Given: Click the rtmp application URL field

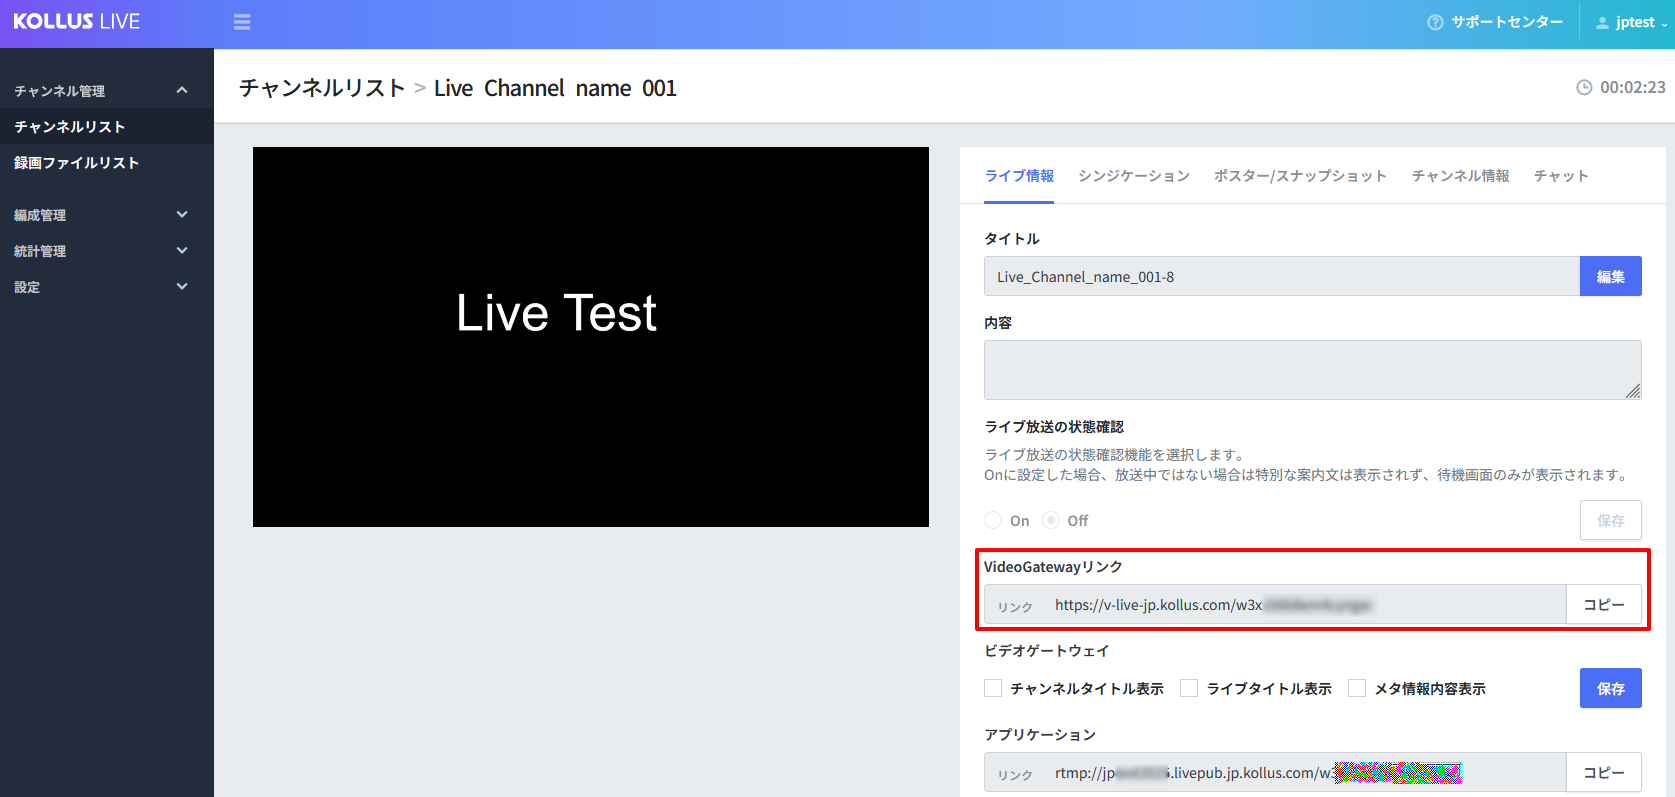Looking at the screenshot, I should click(1275, 772).
